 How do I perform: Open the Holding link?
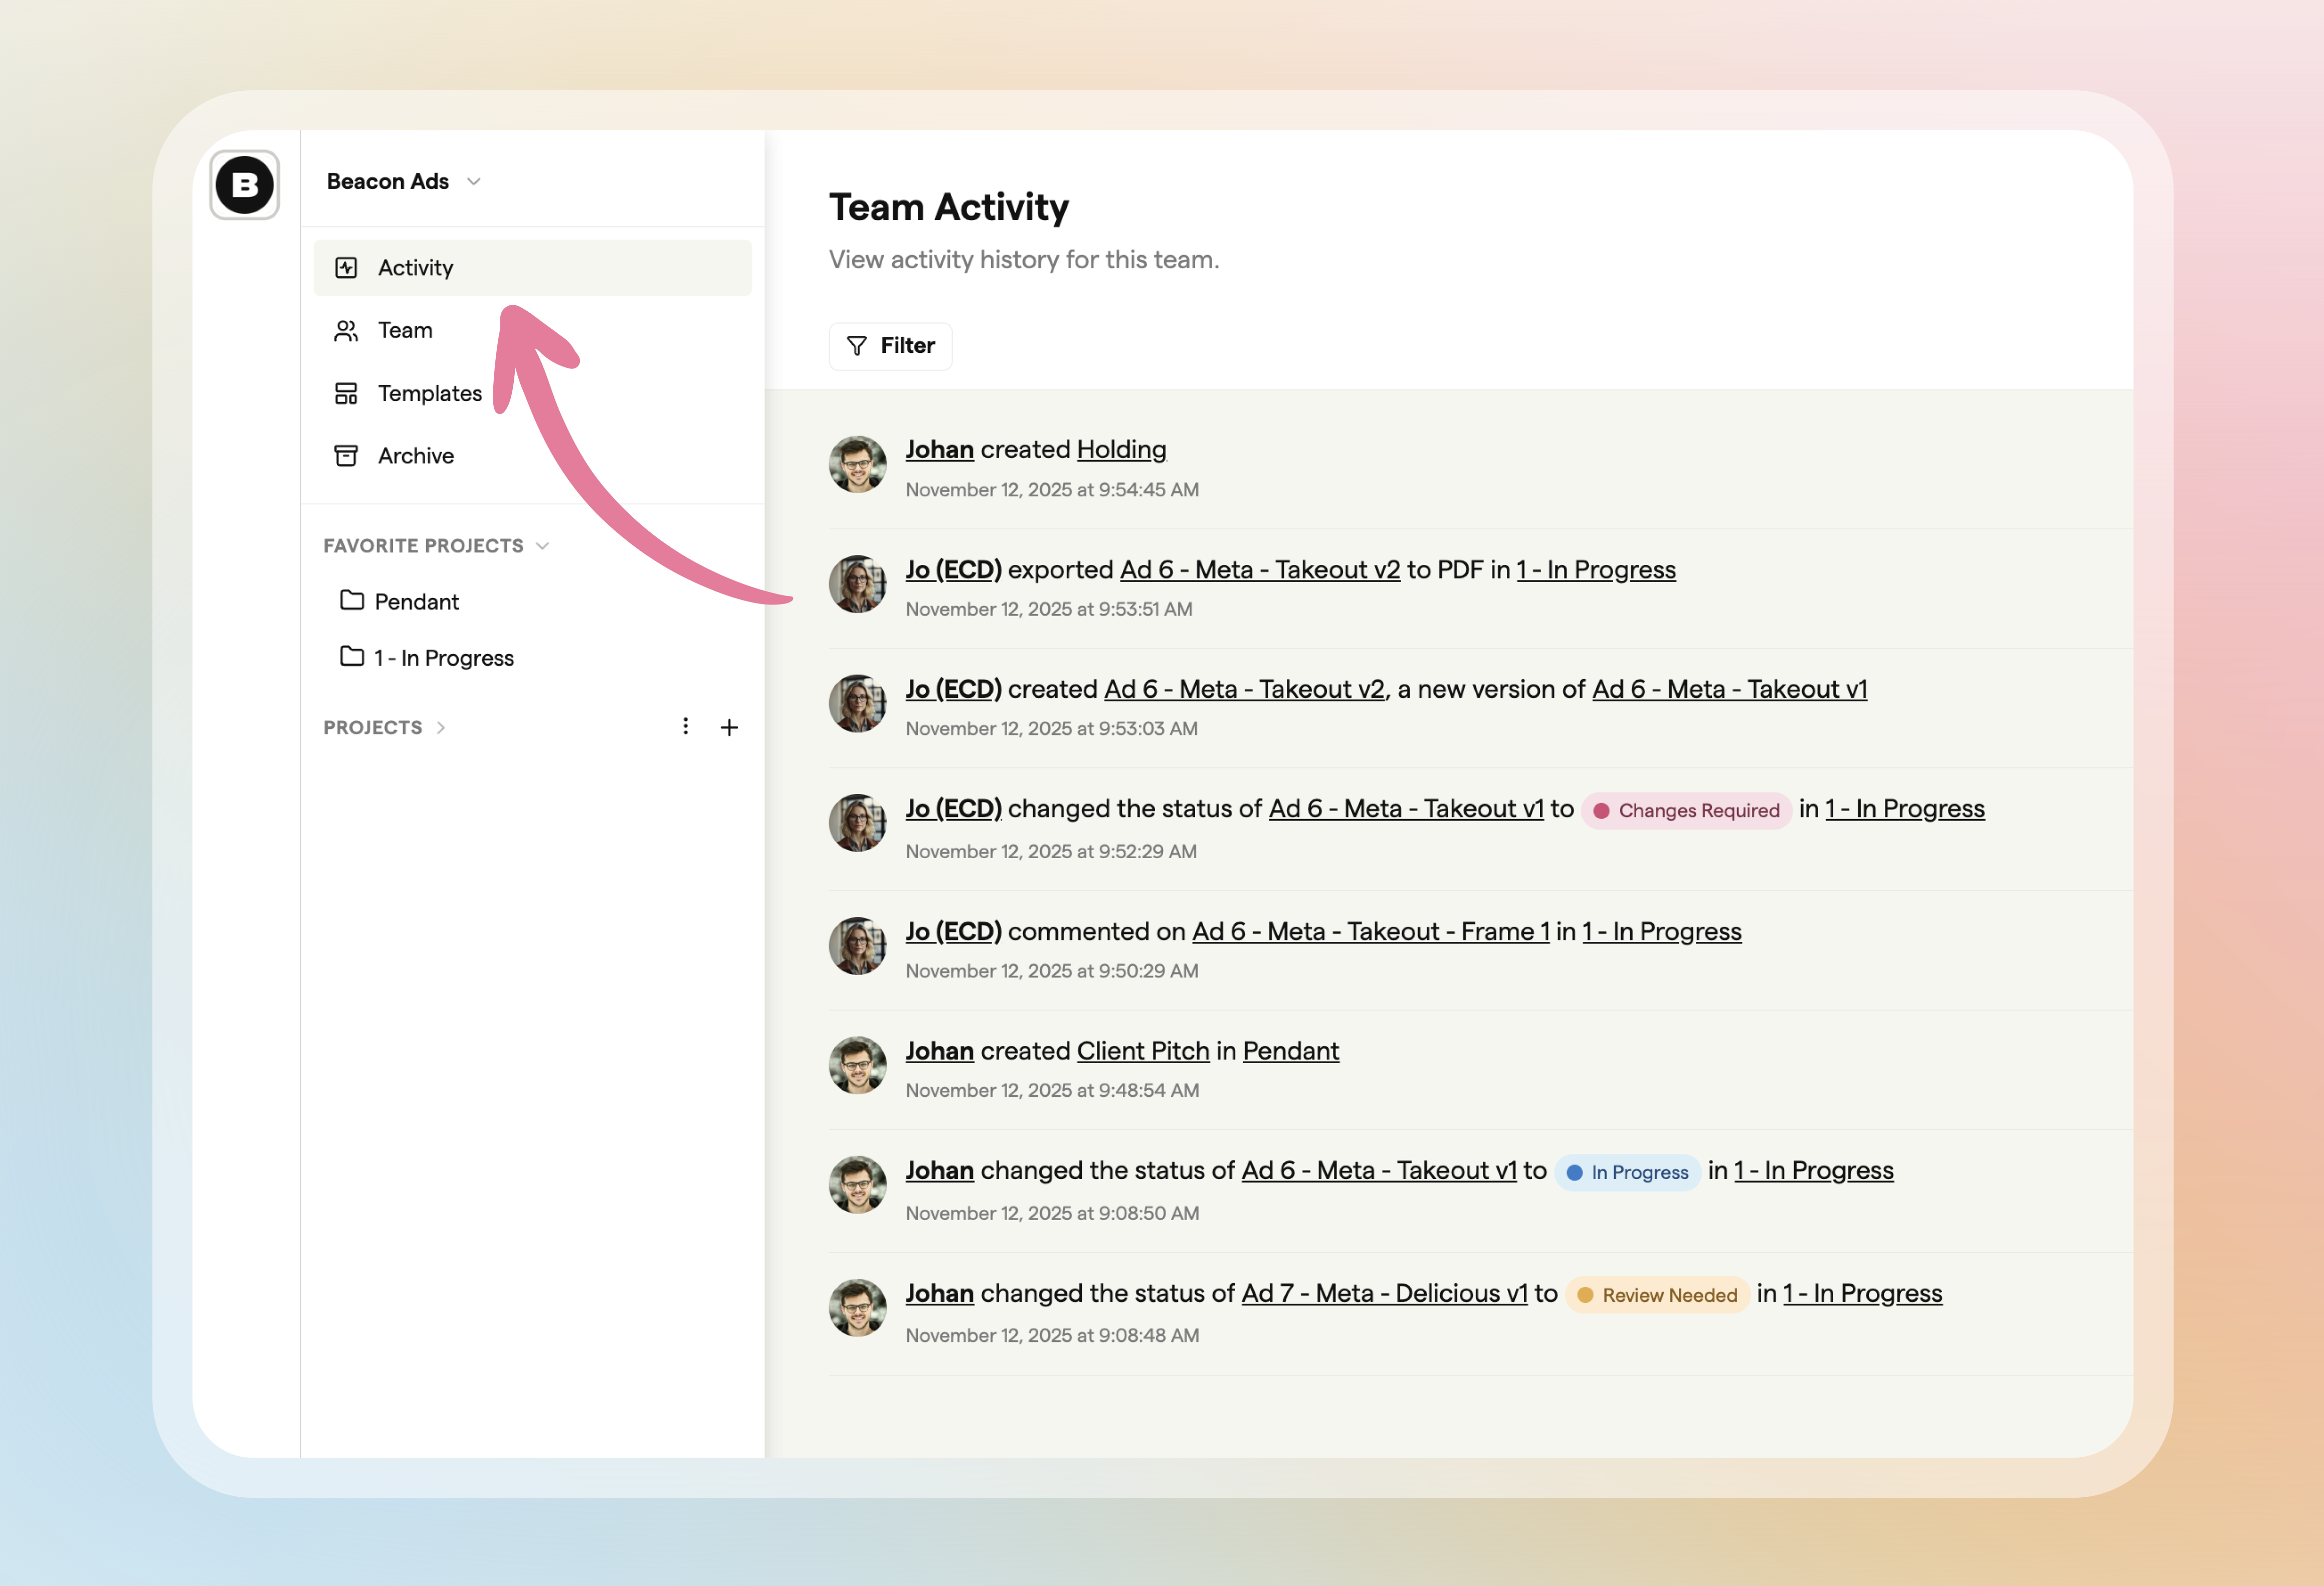point(1121,449)
